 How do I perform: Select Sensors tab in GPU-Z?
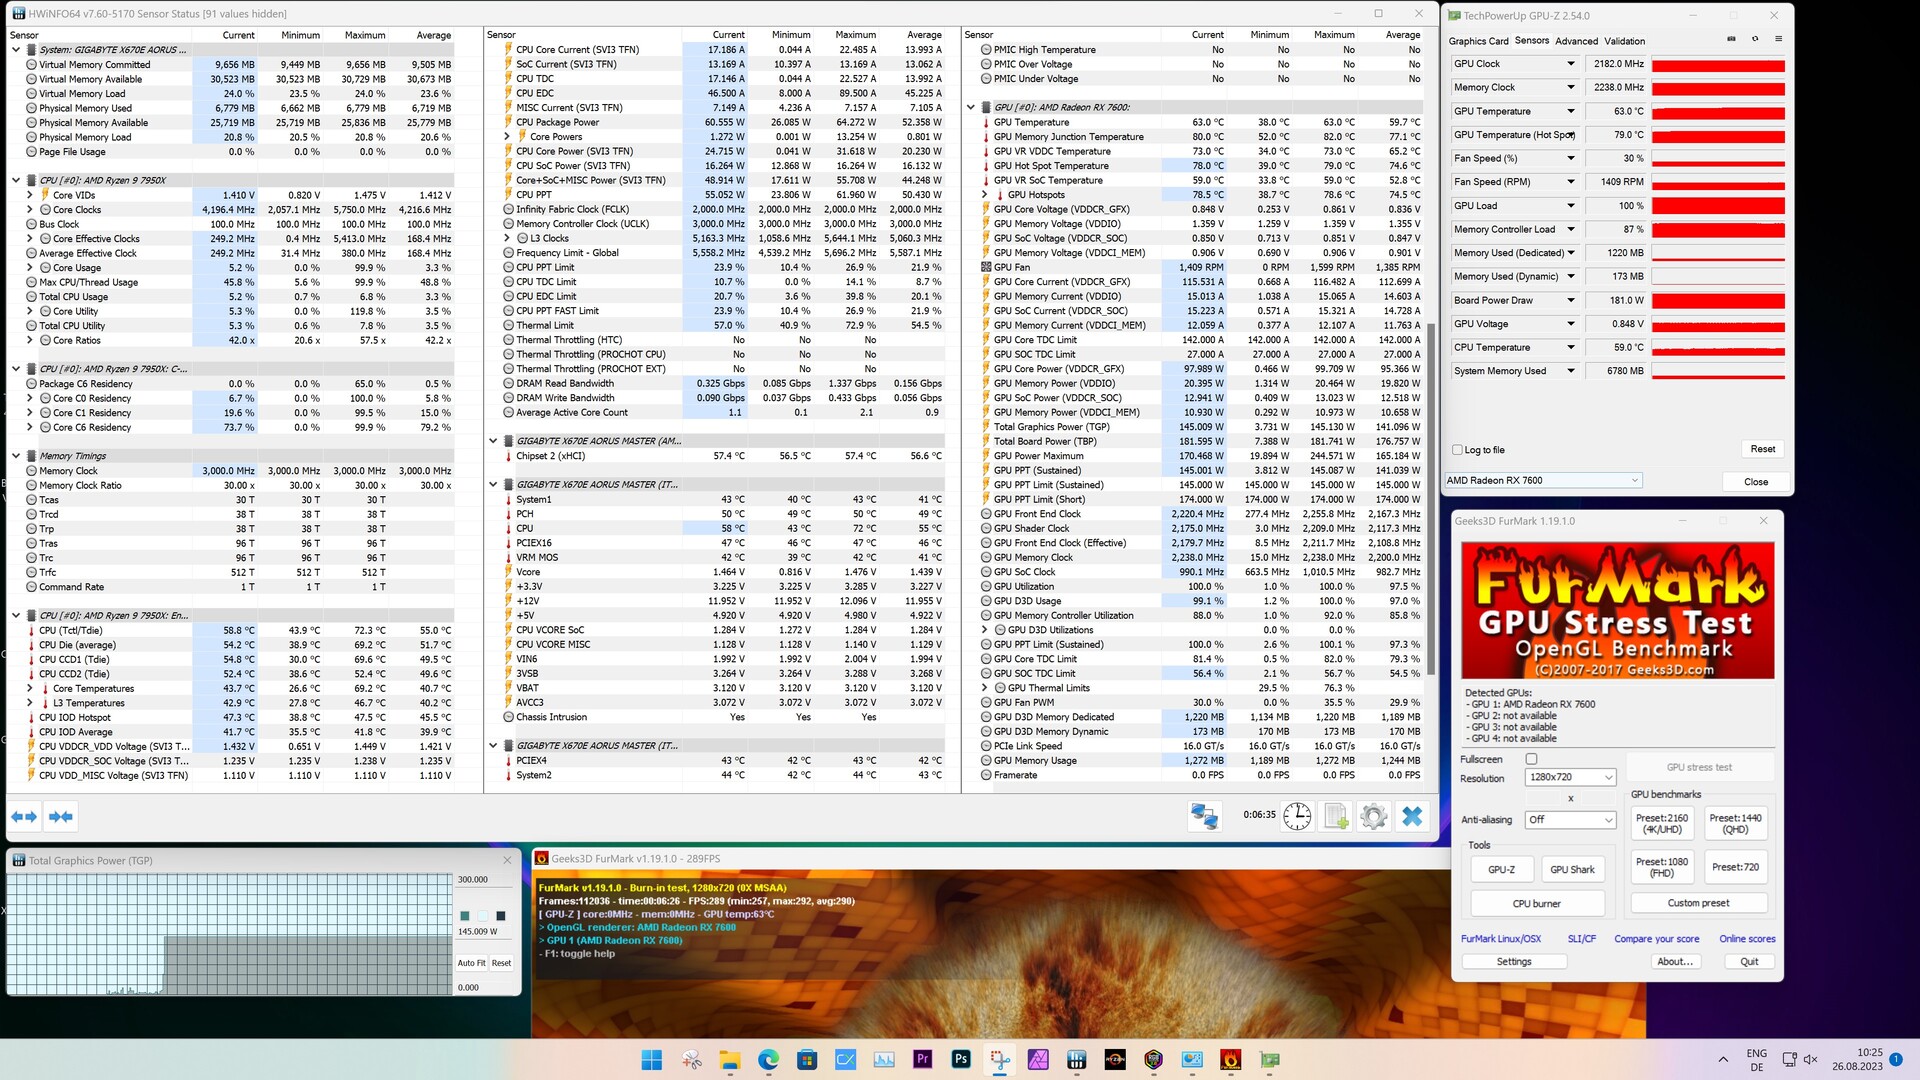1531,41
